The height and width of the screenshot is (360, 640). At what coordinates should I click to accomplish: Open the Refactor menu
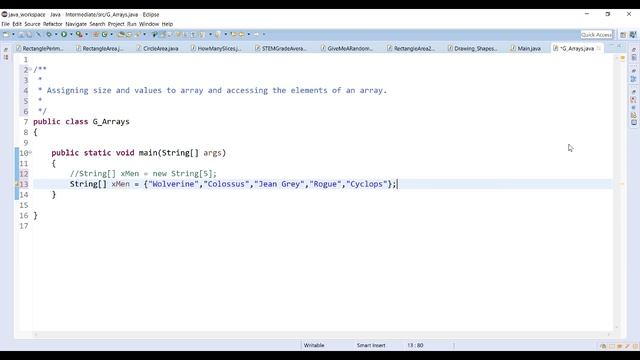point(53,24)
